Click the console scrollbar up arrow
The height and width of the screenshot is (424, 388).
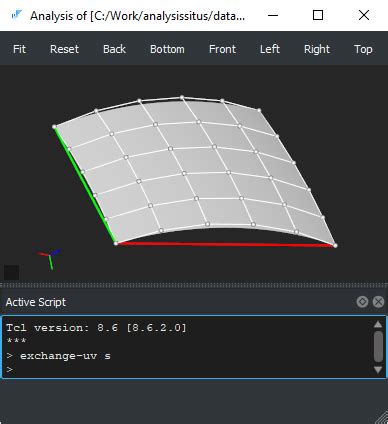pyautogui.click(x=378, y=324)
